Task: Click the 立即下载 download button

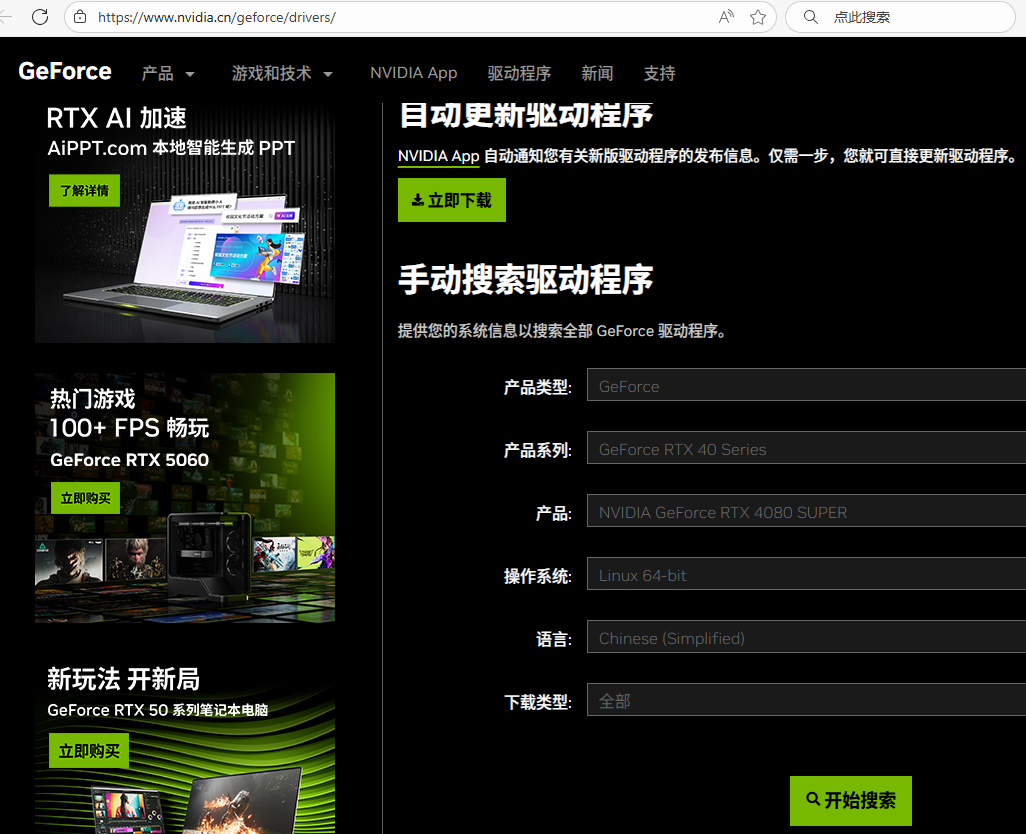Action: [451, 200]
